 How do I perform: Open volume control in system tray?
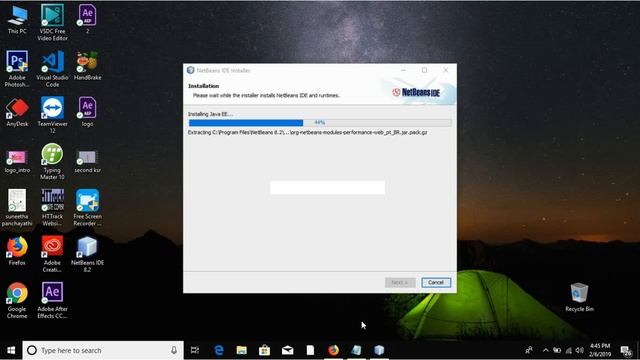(579, 350)
